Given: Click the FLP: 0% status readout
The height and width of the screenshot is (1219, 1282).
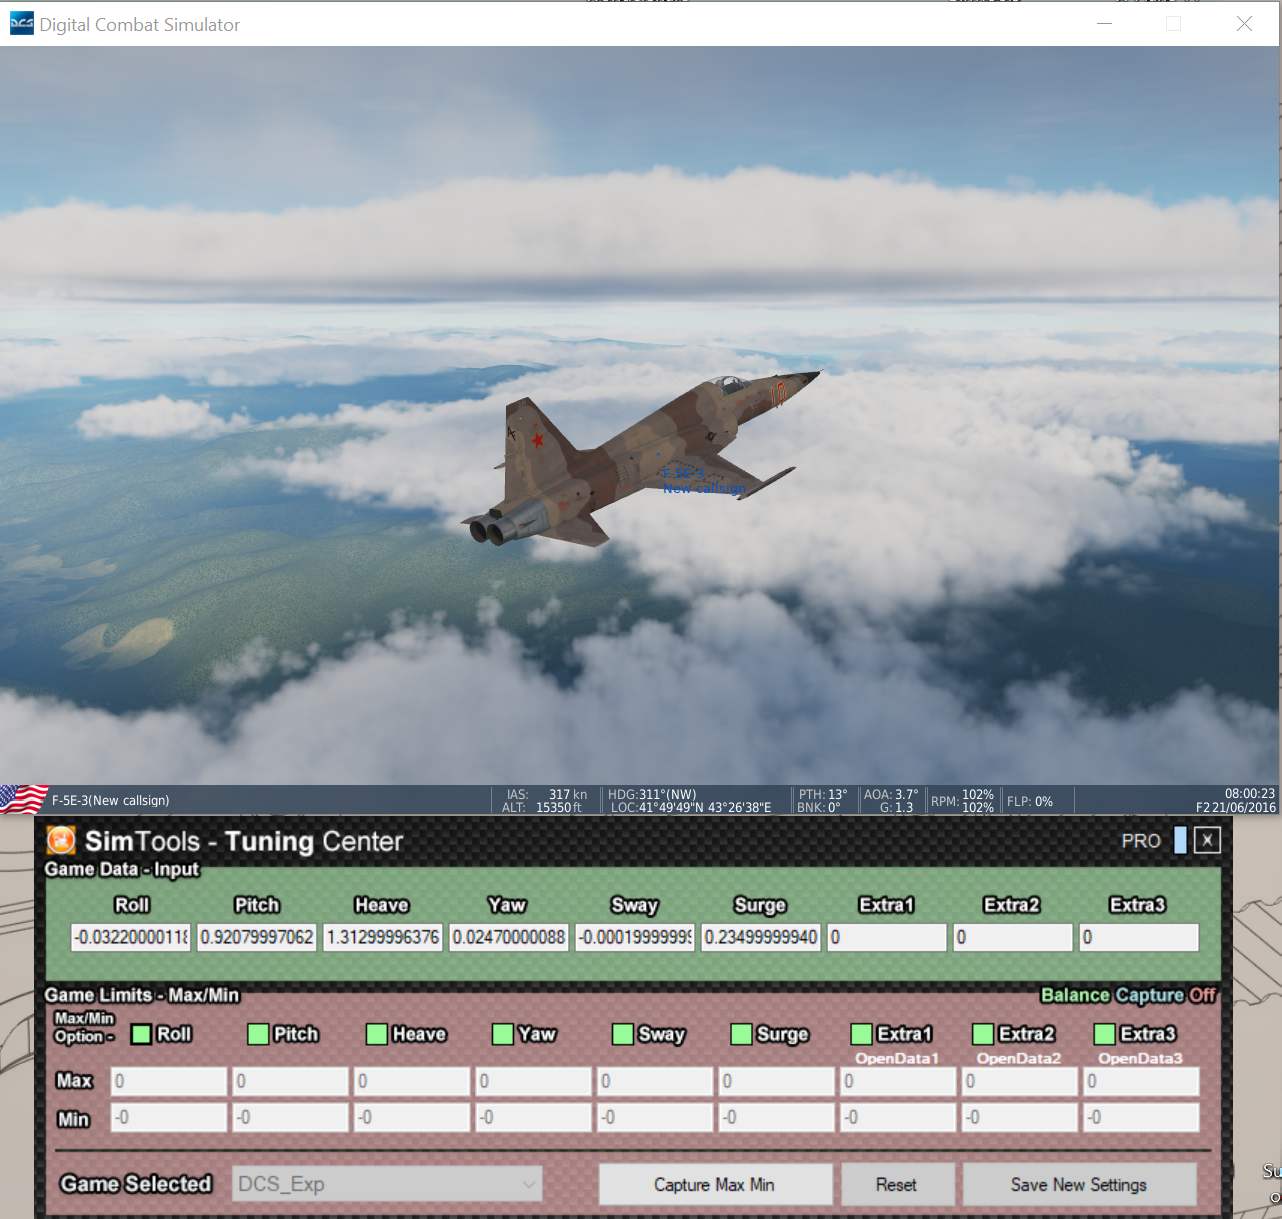Looking at the screenshot, I should pyautogui.click(x=1030, y=801).
